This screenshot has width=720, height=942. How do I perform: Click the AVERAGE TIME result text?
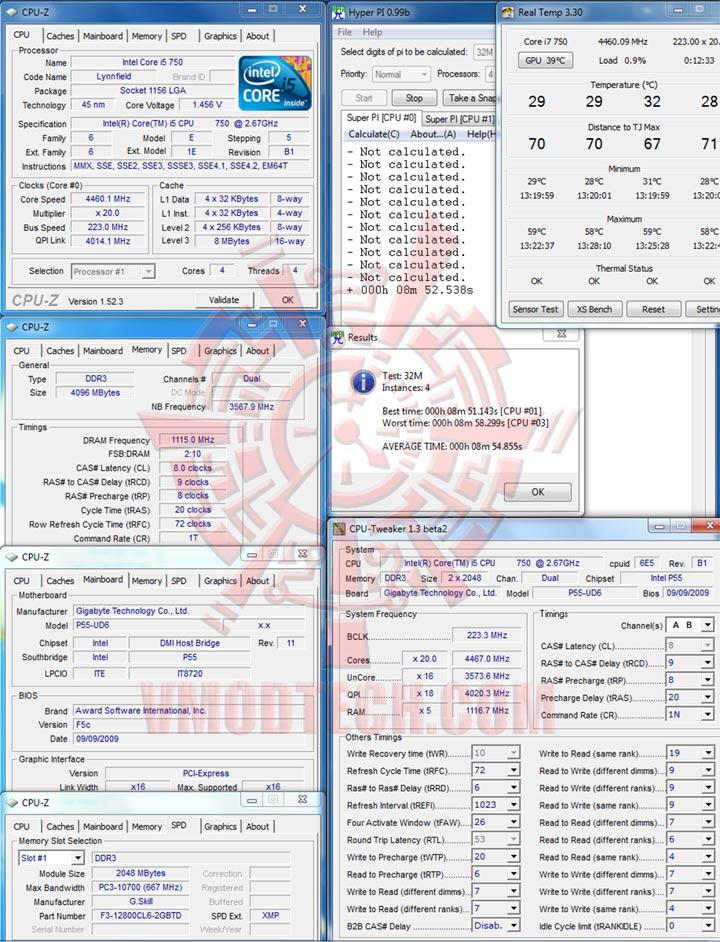tap(452, 446)
